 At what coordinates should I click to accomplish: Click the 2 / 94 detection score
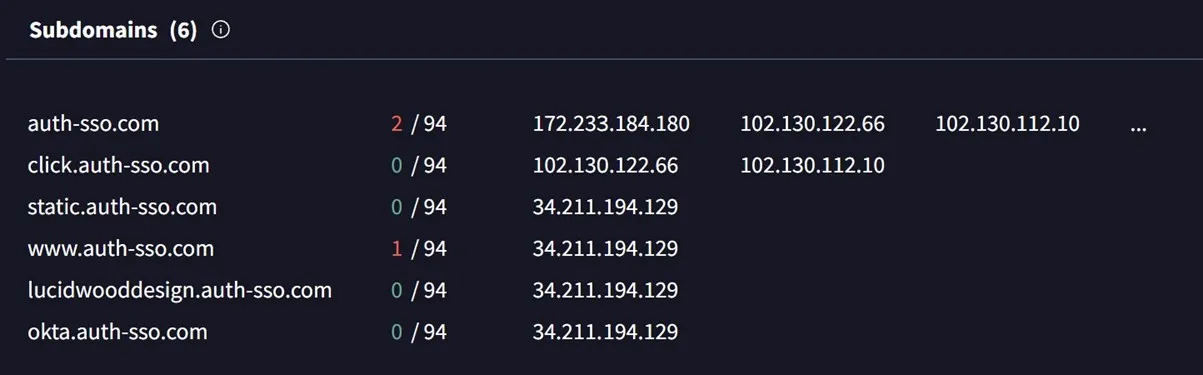pyautogui.click(x=419, y=124)
